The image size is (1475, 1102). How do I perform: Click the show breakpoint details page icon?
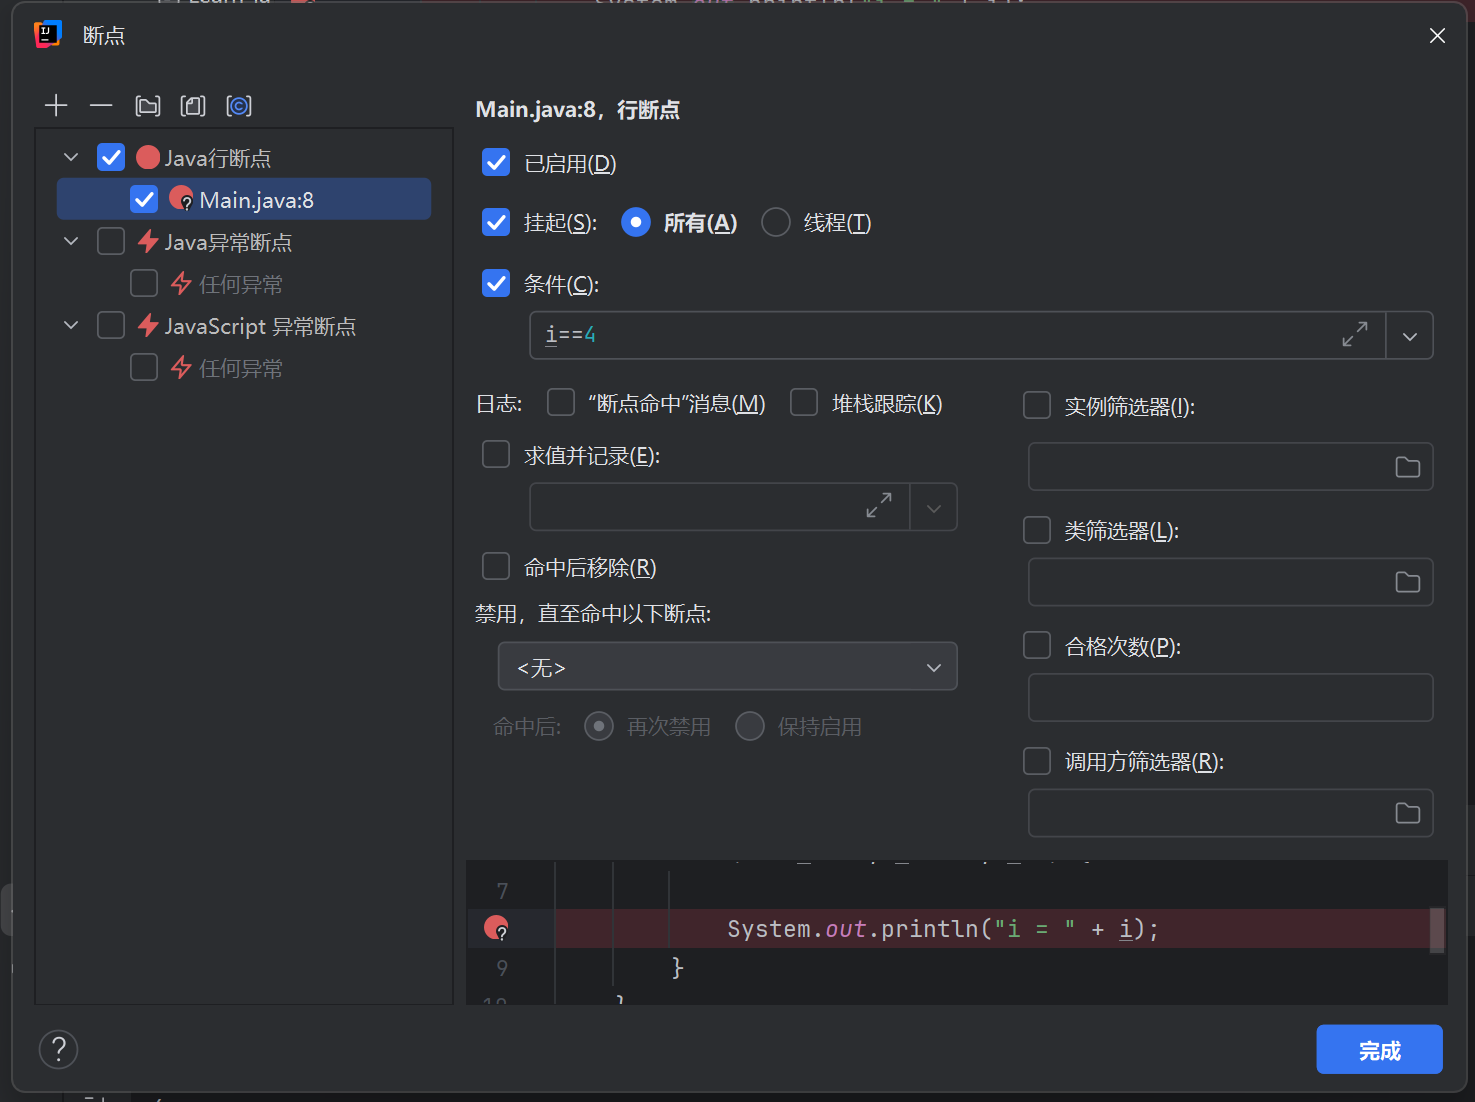pos(192,105)
